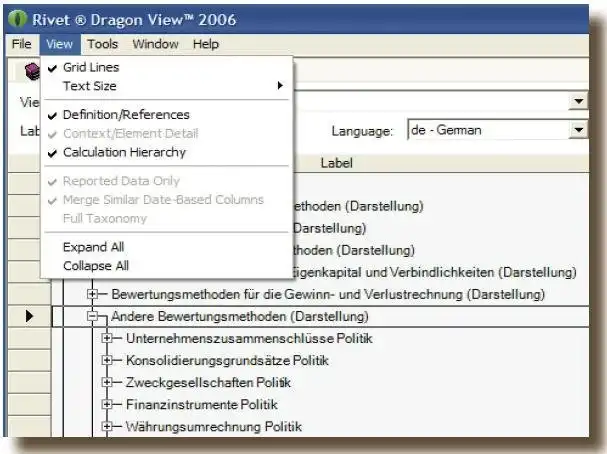The width and height of the screenshot is (607, 454).
Task: Select 'Finanzinstrumente Politik' row
Action: [x=202, y=405]
